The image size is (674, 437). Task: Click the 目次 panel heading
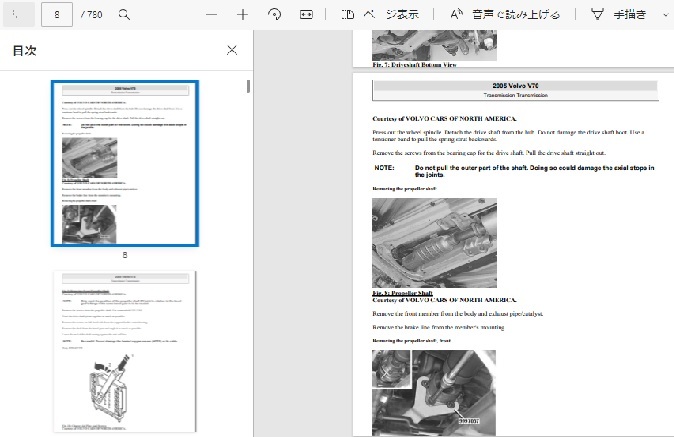(25, 51)
